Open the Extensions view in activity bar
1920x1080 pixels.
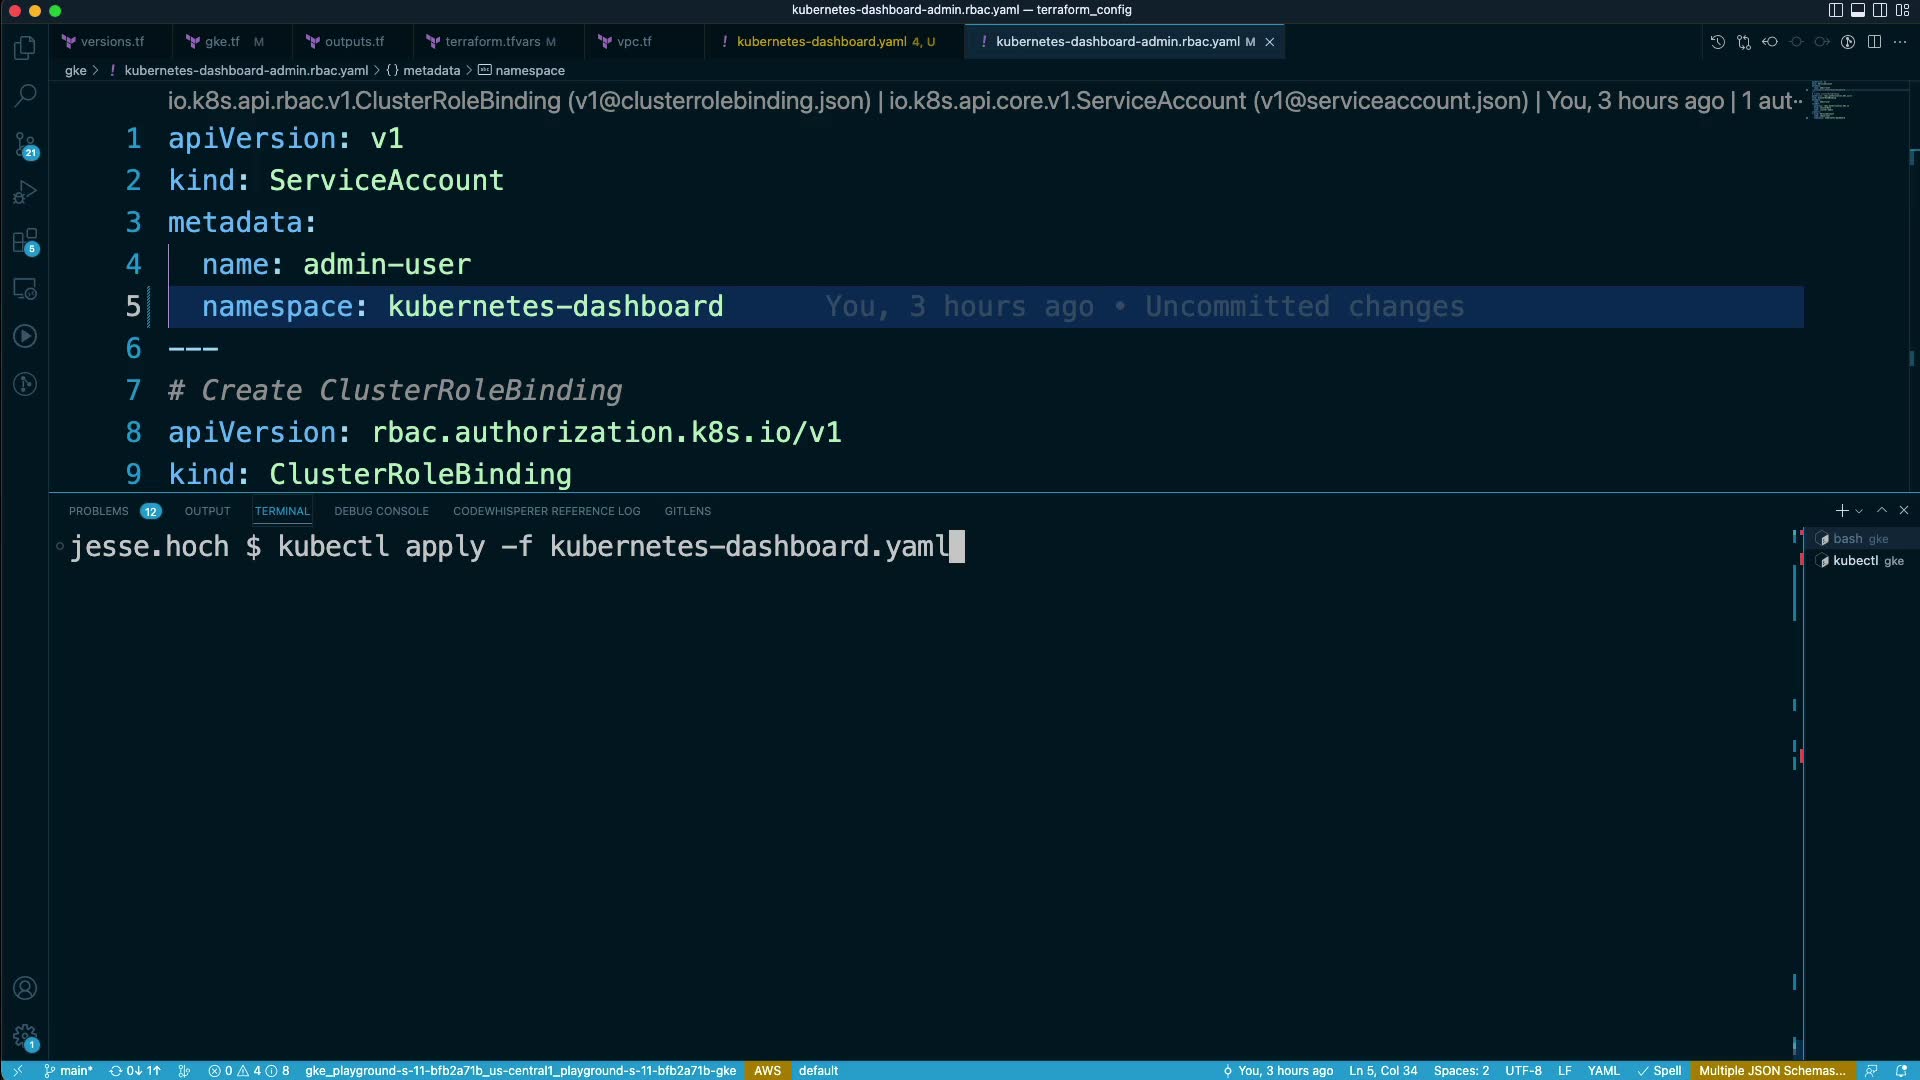tap(25, 241)
